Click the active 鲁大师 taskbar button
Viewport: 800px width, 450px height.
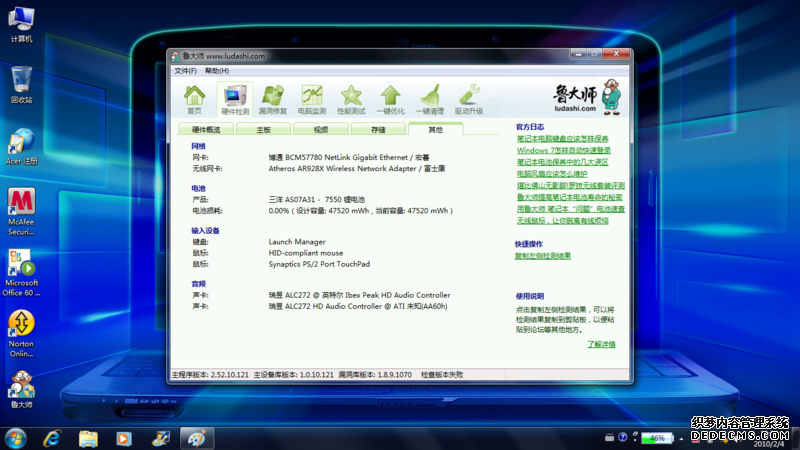[196, 438]
